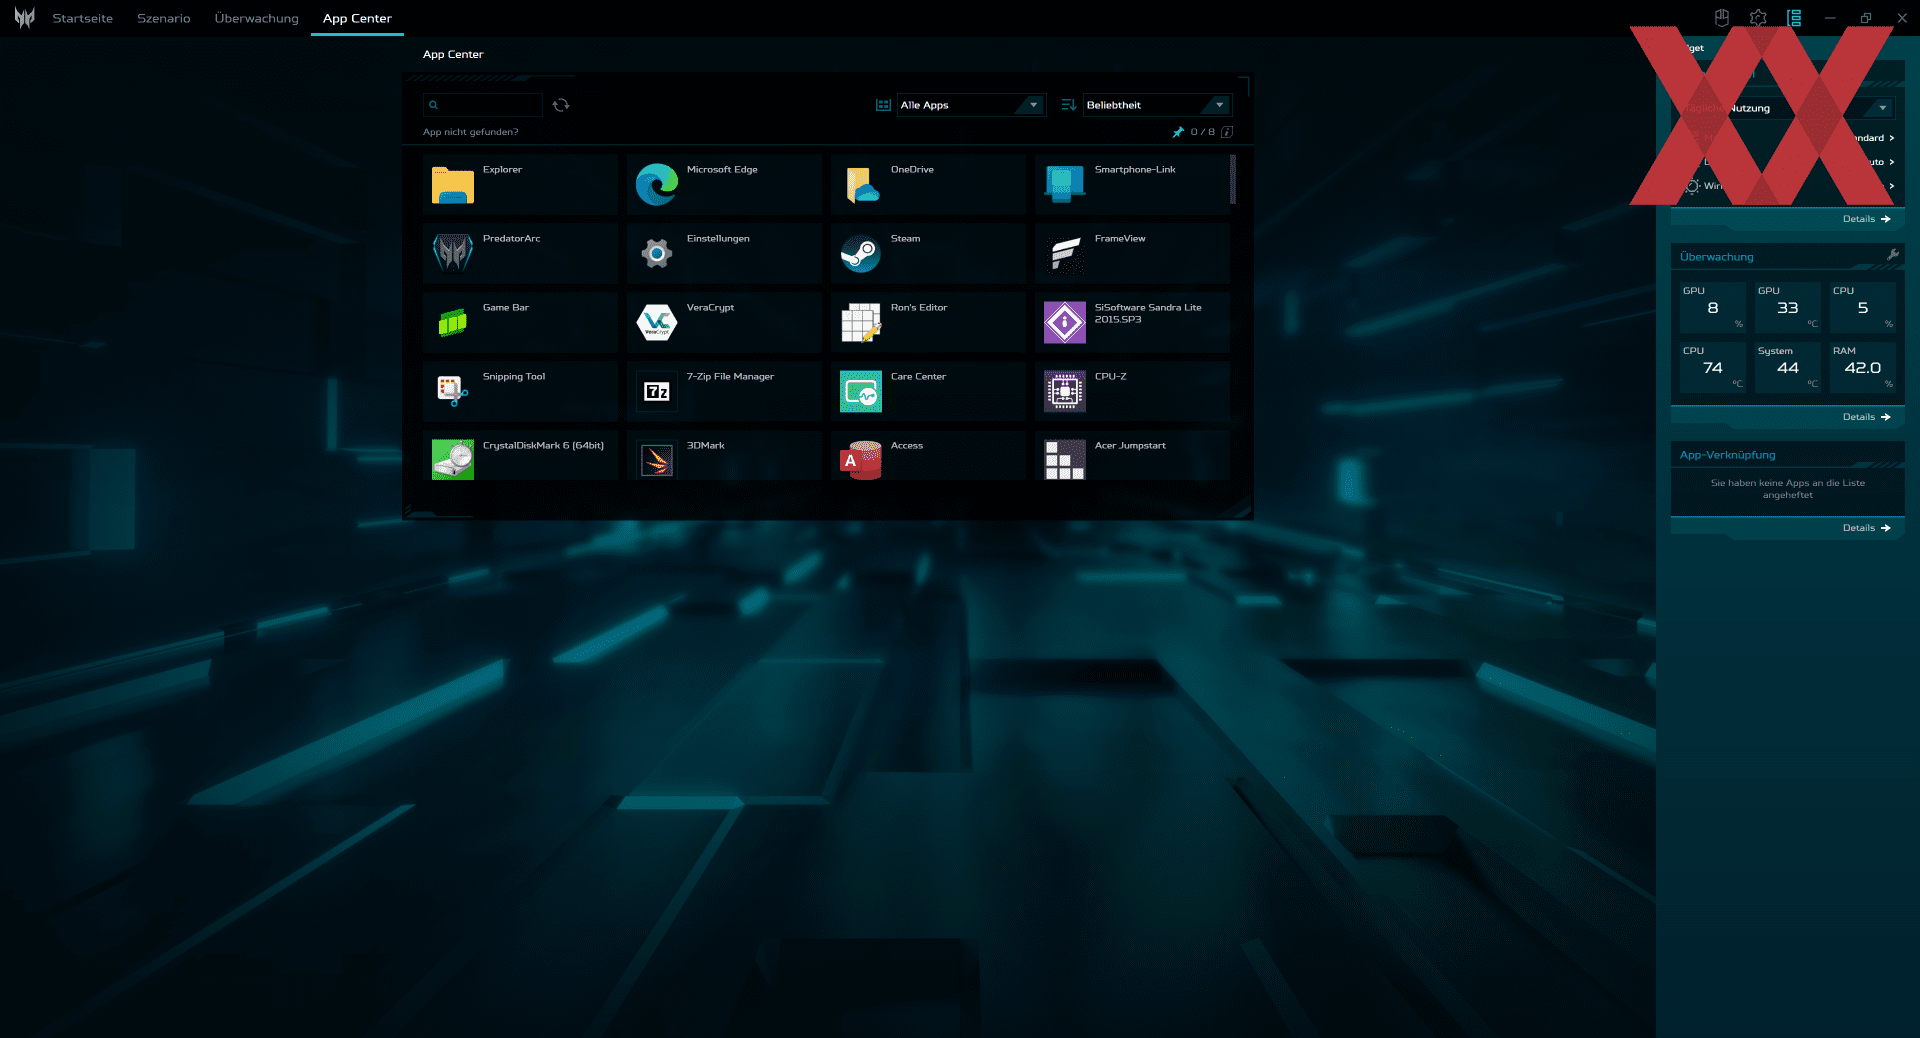Select the Game Bar app tile
The height and width of the screenshot is (1038, 1920).
[x=520, y=323]
